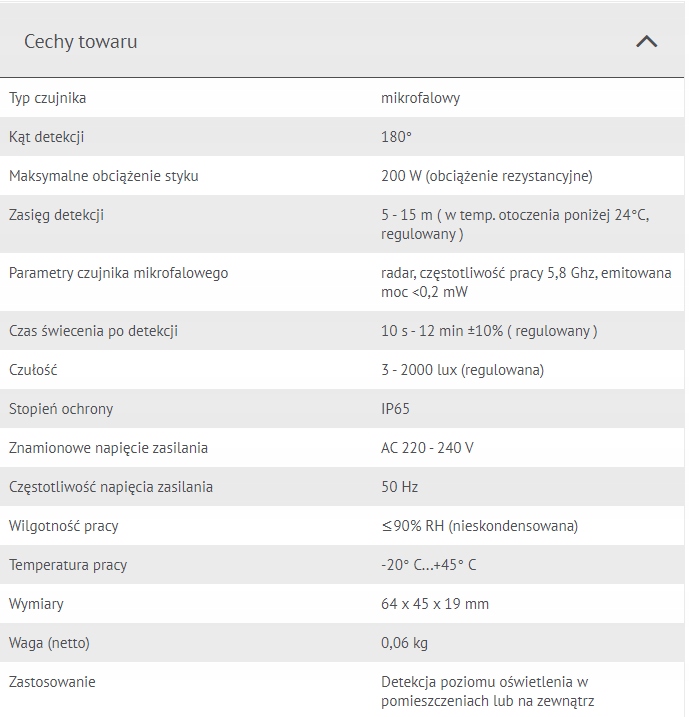Click the Typ czujnika label
This screenshot has width=689, height=717.
pos(47,98)
